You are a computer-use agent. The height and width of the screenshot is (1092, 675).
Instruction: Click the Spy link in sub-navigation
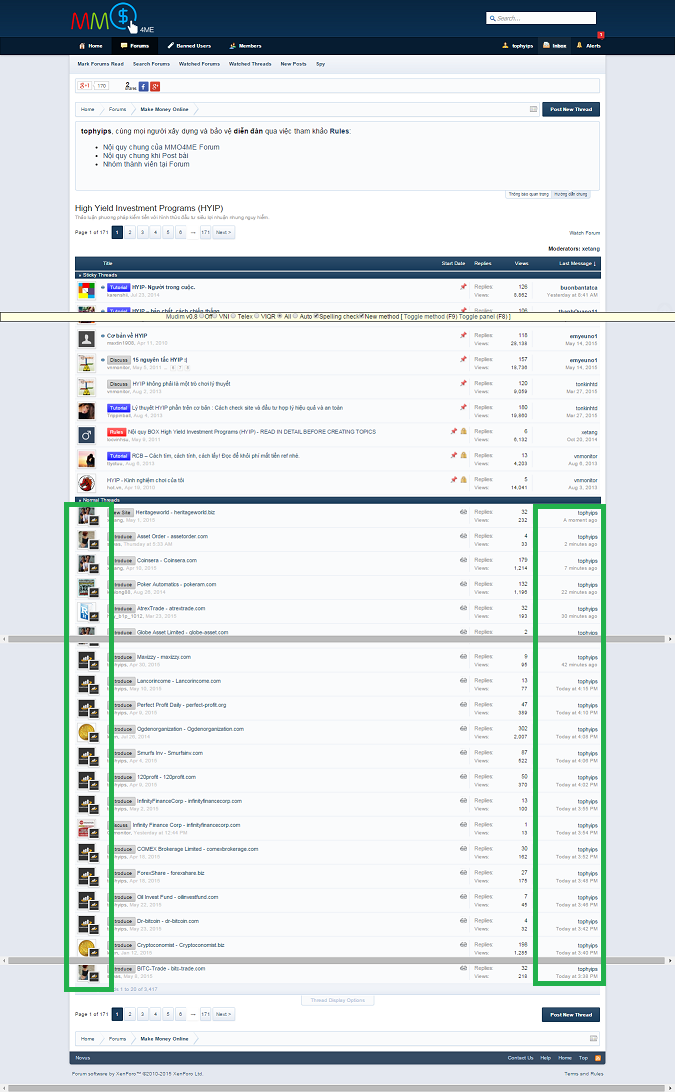pos(320,63)
